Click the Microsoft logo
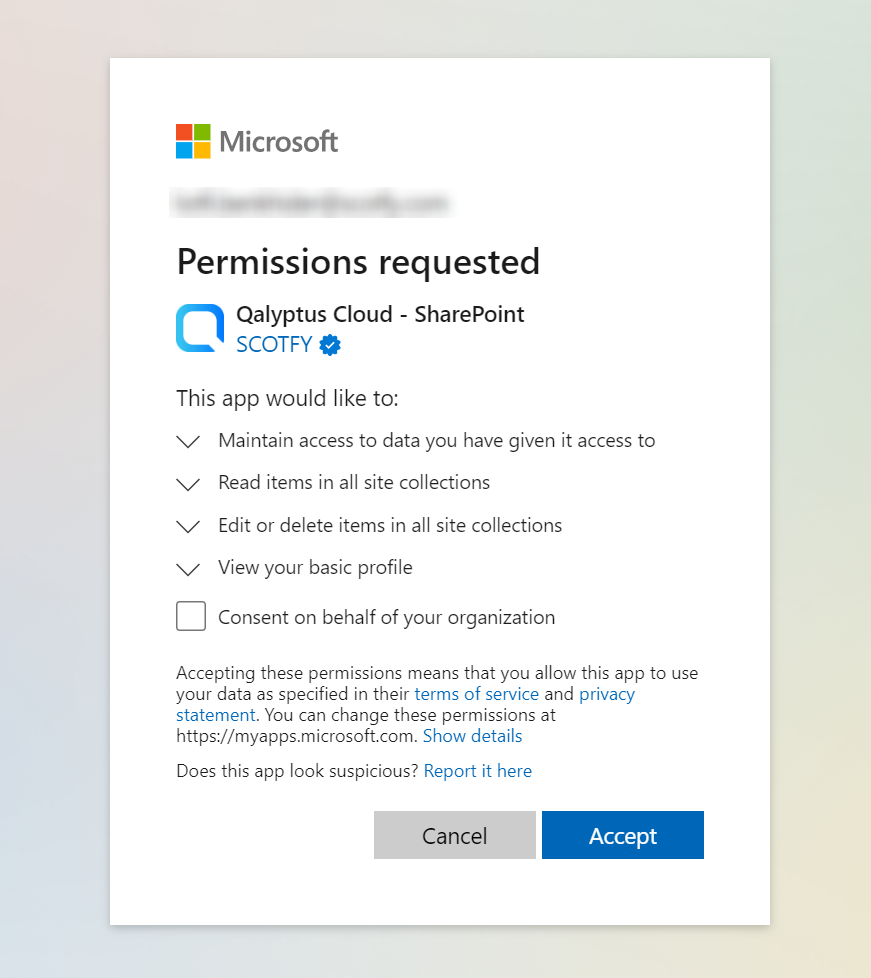This screenshot has width=871, height=978. (256, 141)
